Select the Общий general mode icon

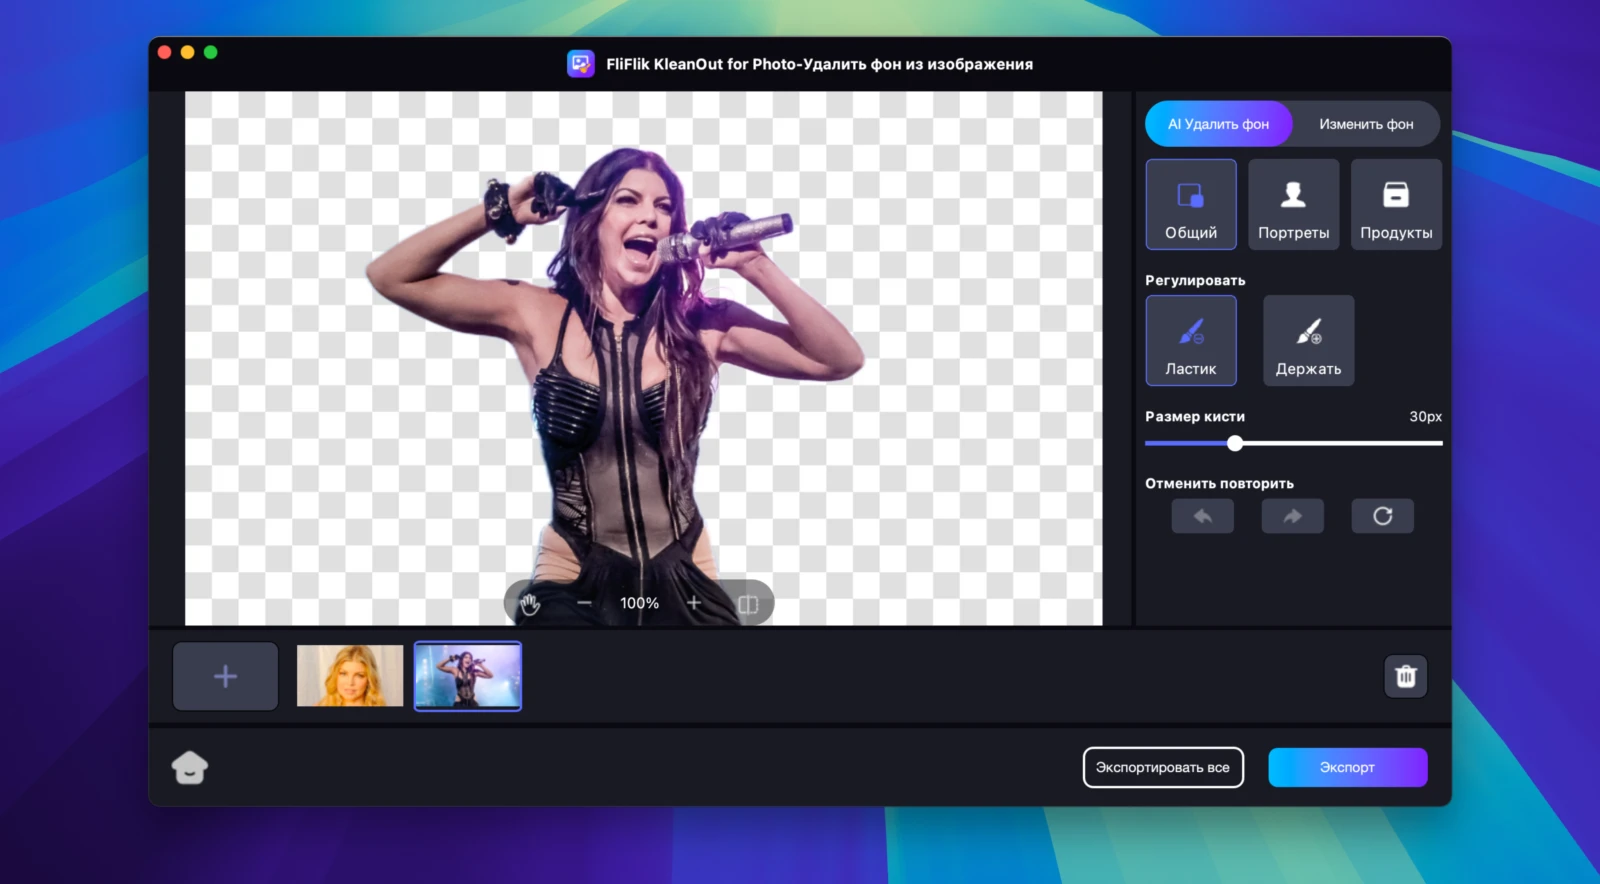coord(1190,204)
